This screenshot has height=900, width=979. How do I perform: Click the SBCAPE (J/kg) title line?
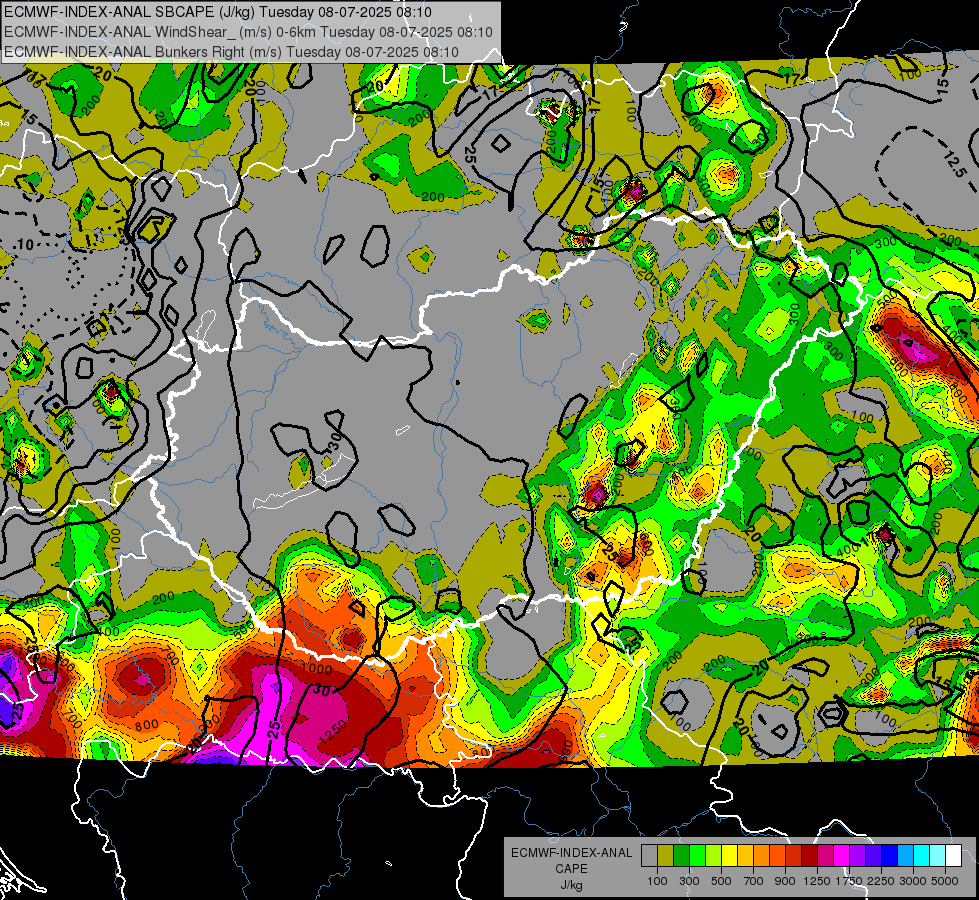click(x=217, y=12)
